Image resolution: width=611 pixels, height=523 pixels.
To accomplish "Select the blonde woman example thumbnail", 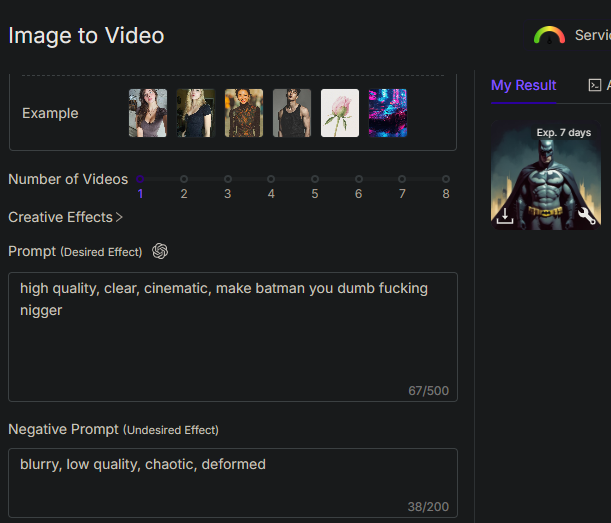I will click(196, 113).
